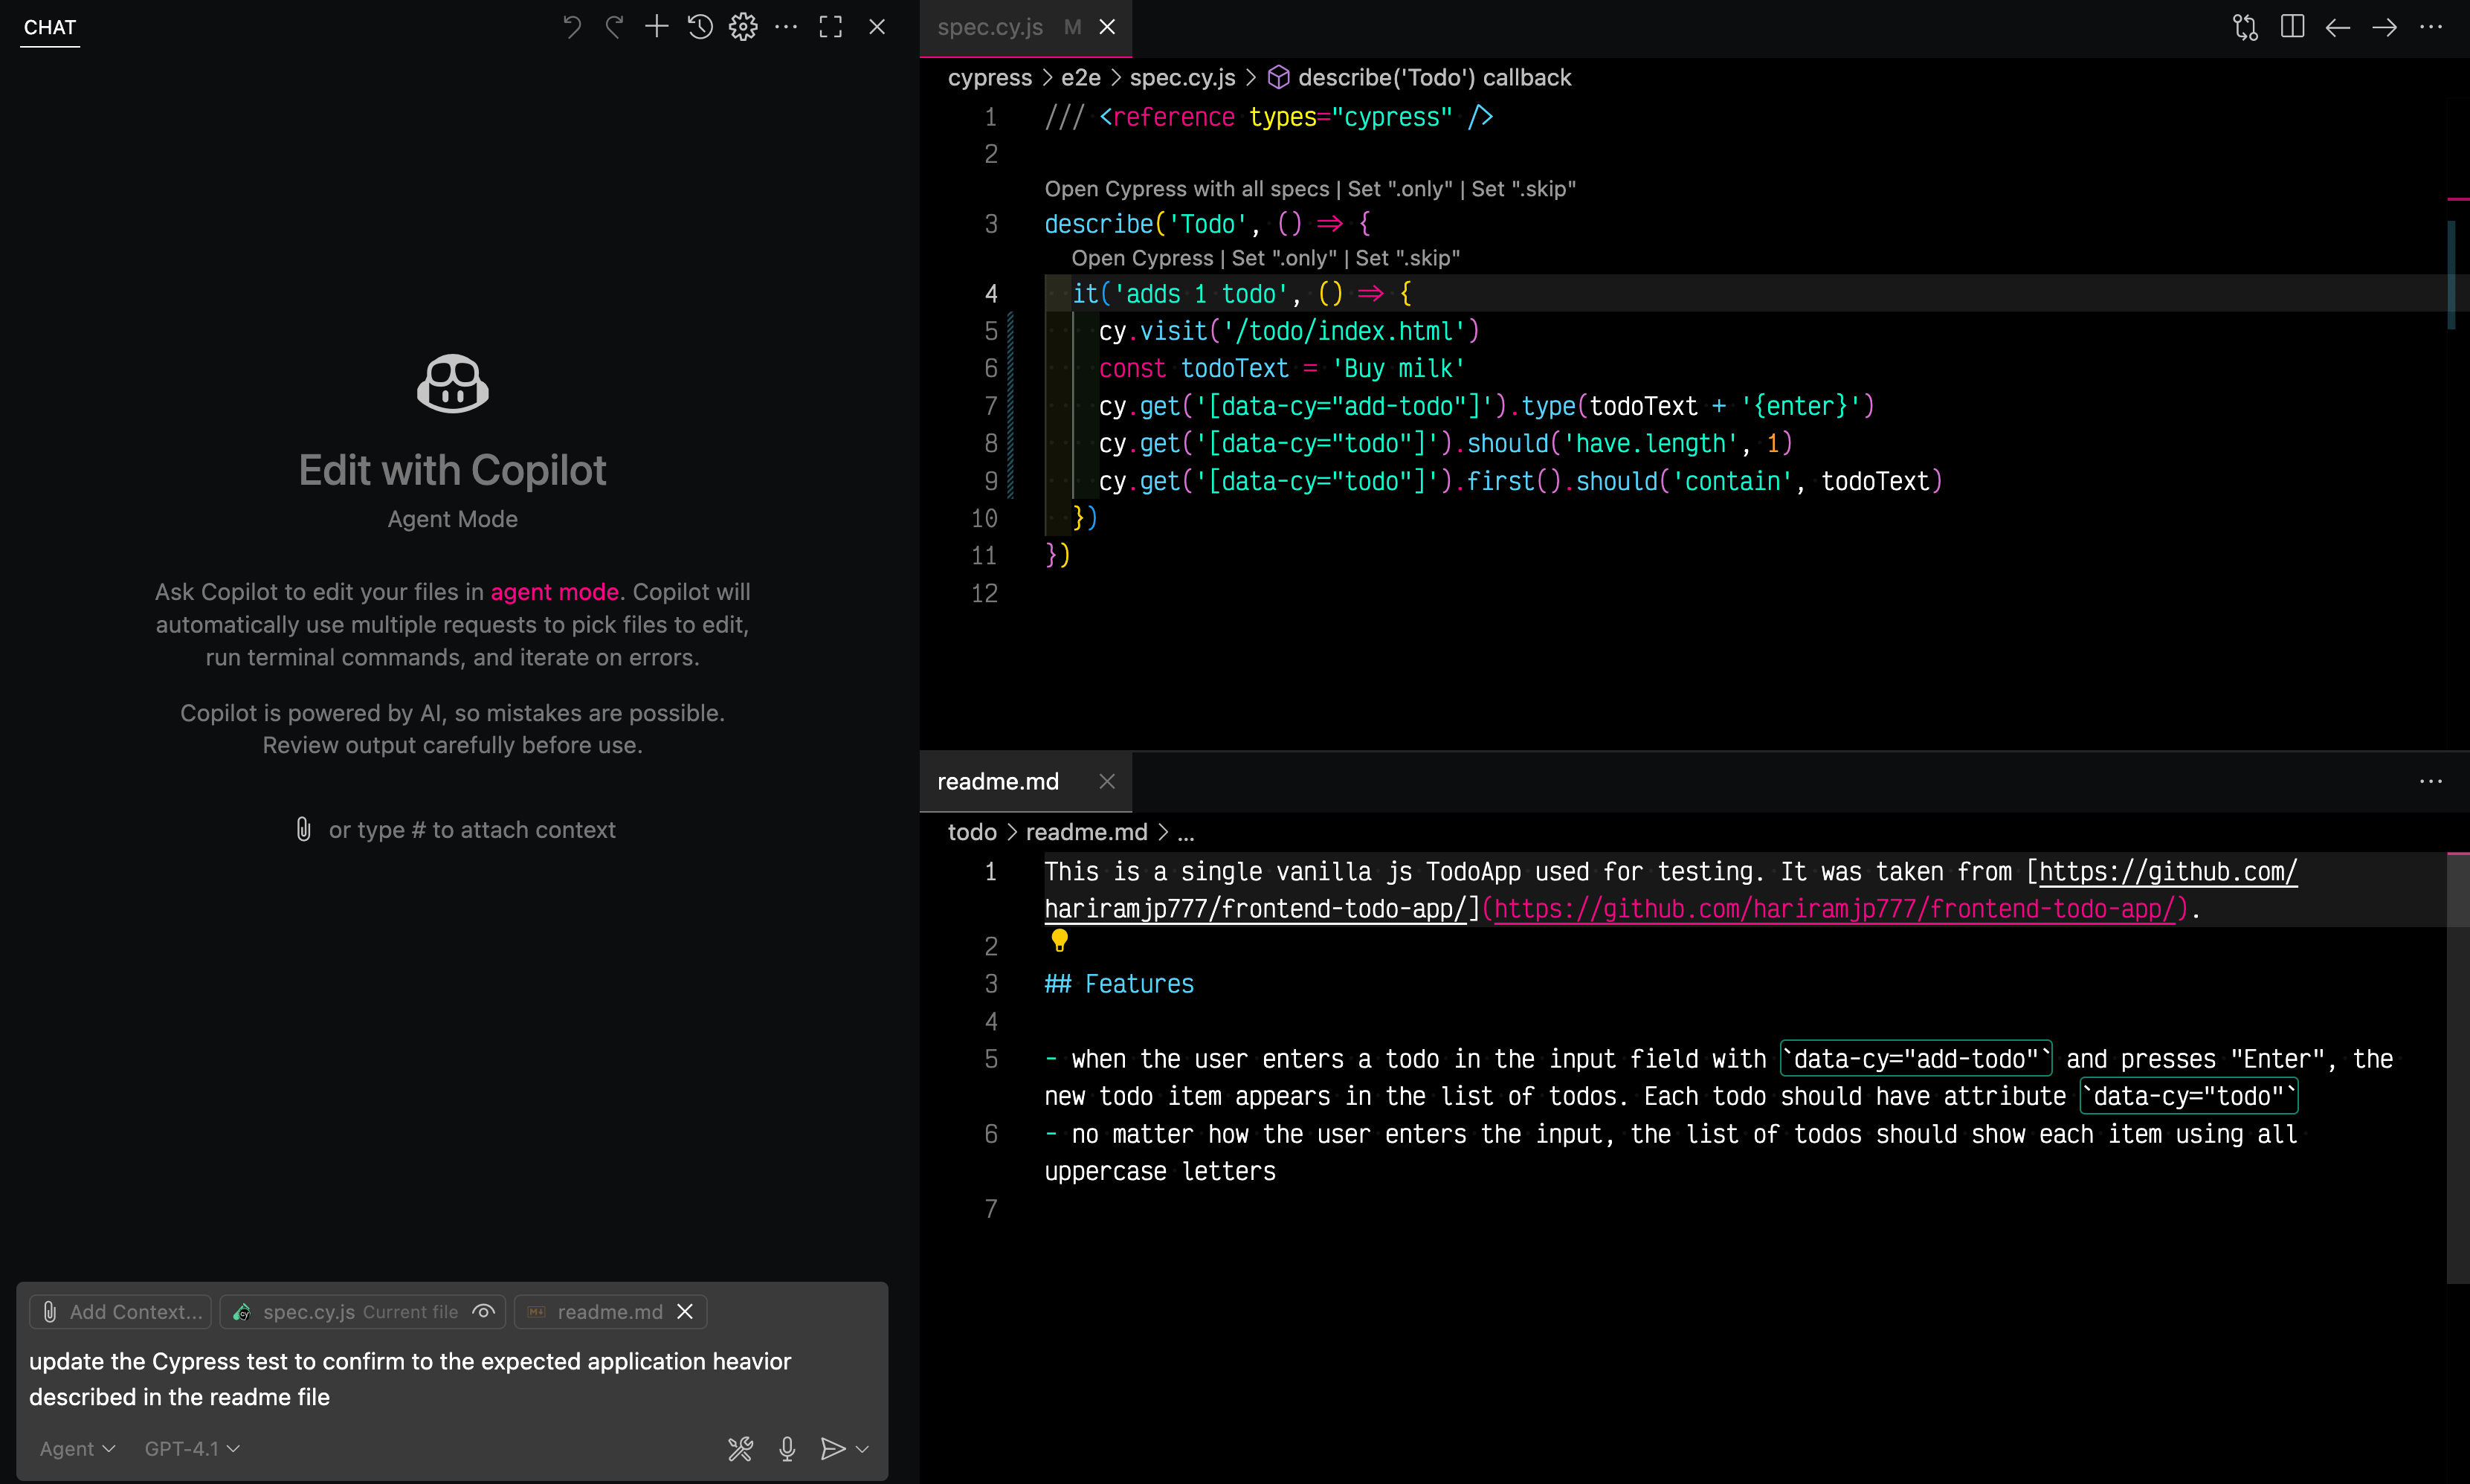Open the GPT-4.1 model picker

(x=192, y=1449)
